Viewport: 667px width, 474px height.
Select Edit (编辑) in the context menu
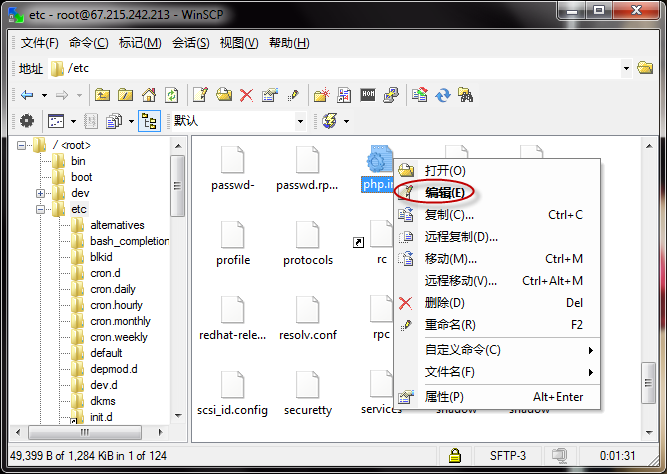point(444,192)
